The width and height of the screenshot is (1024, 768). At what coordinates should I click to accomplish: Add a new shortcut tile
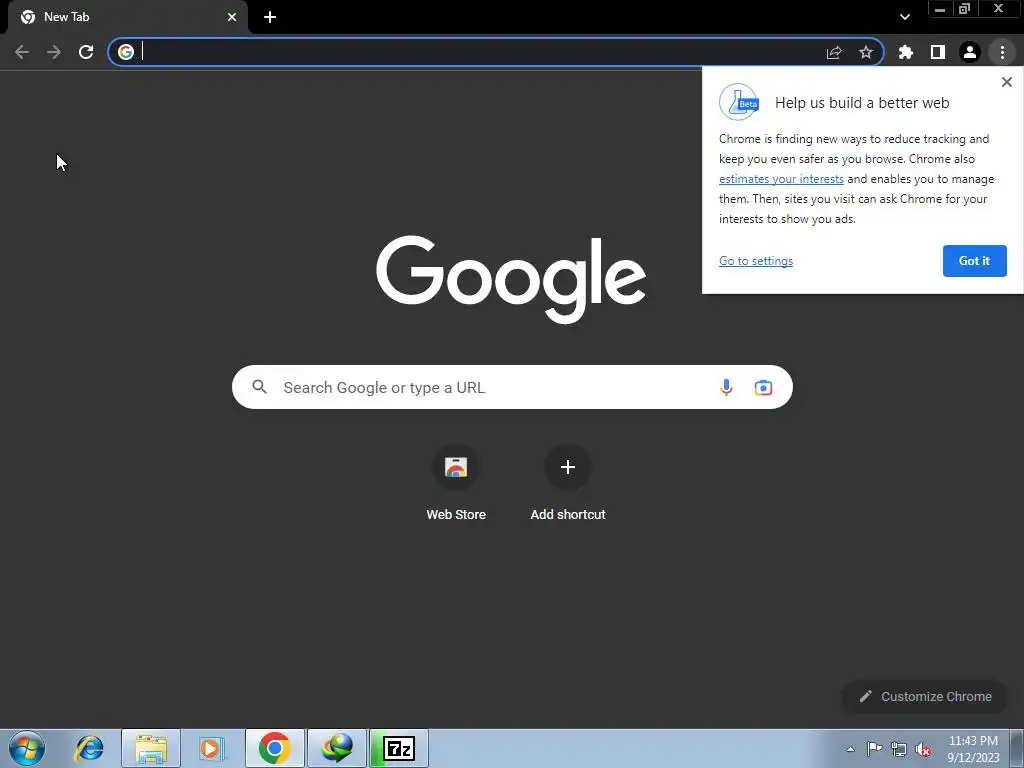[568, 483]
